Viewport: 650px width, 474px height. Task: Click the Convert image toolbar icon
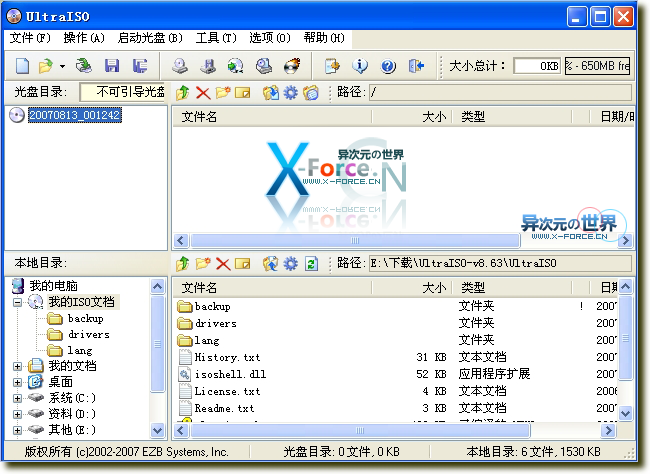point(235,66)
